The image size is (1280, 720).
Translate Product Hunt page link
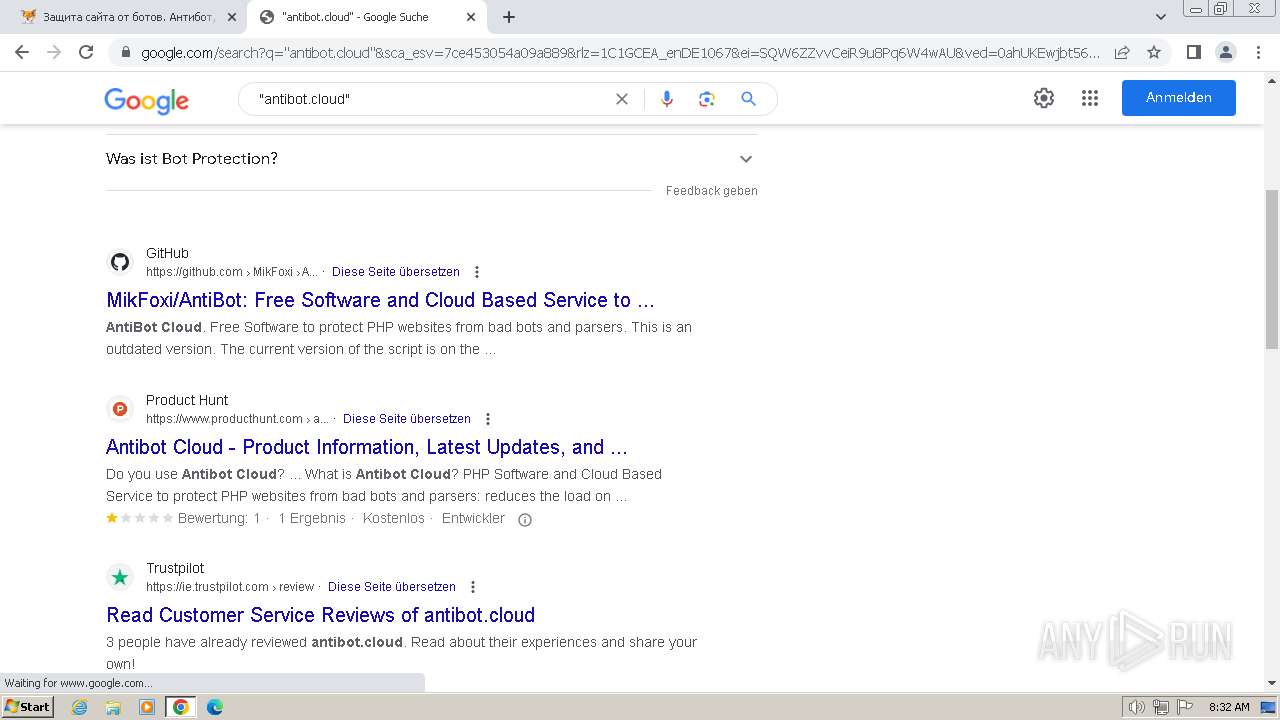pos(407,419)
